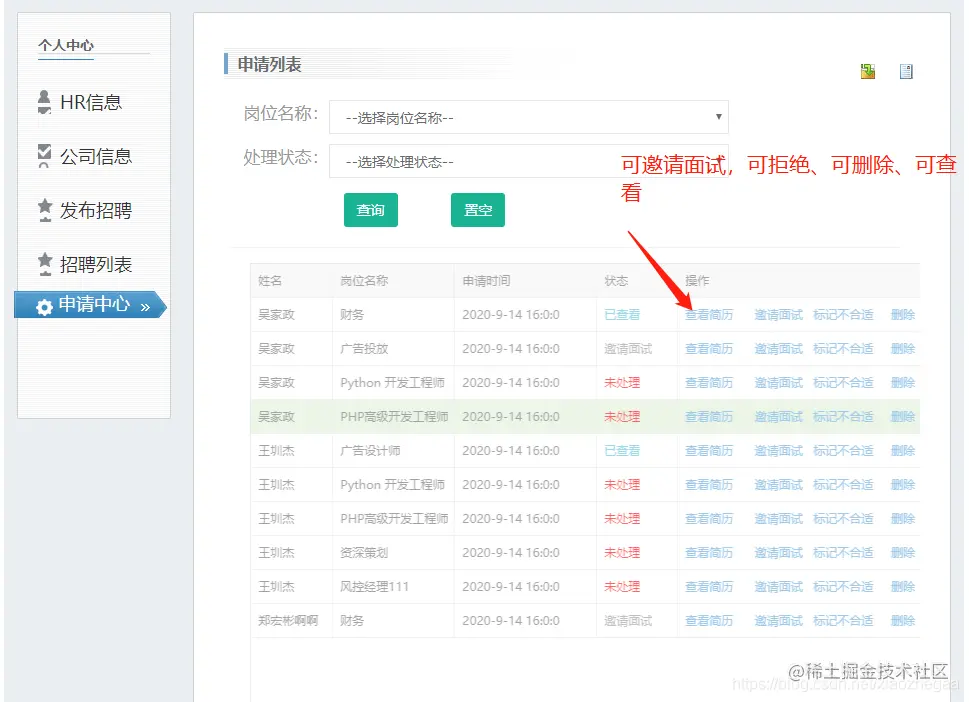The height and width of the screenshot is (702, 969).
Task: Click 删除 in 郑宏彬啊啊's 财务 row
Action: [x=902, y=620]
